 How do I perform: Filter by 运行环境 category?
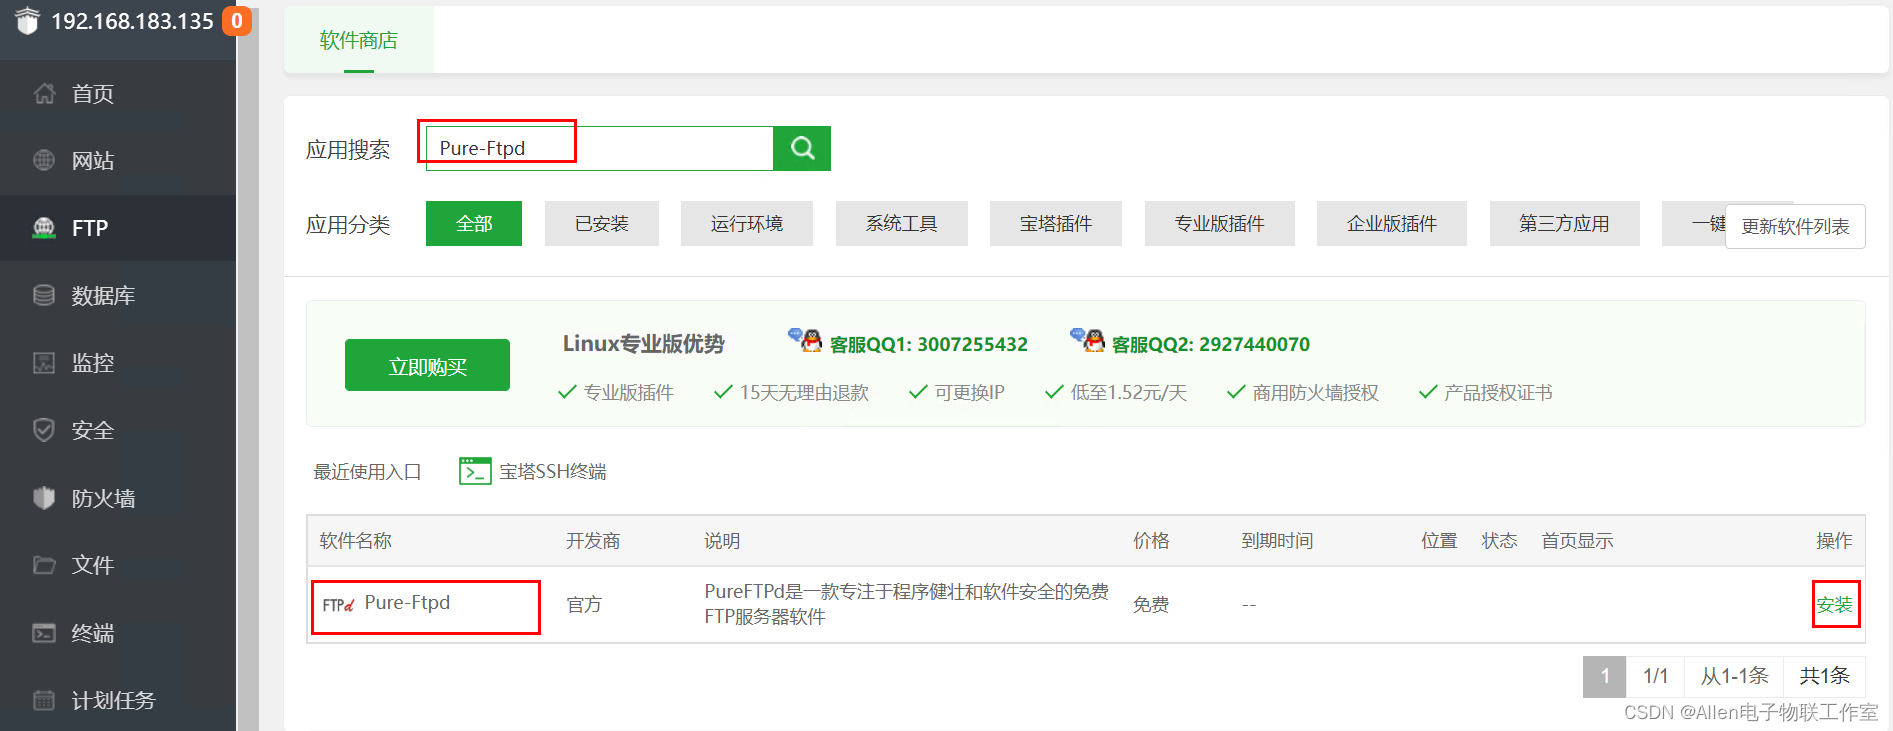click(747, 224)
